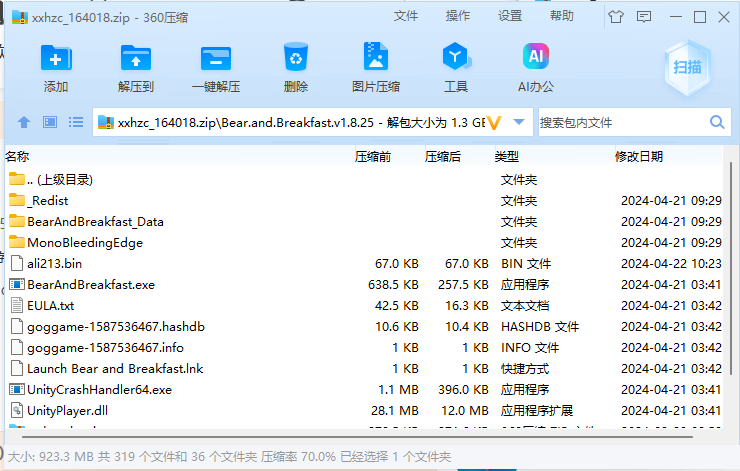The width and height of the screenshot is (740, 471).
Task: Click the 一键解压 one-click extract icon
Action: click(x=216, y=58)
